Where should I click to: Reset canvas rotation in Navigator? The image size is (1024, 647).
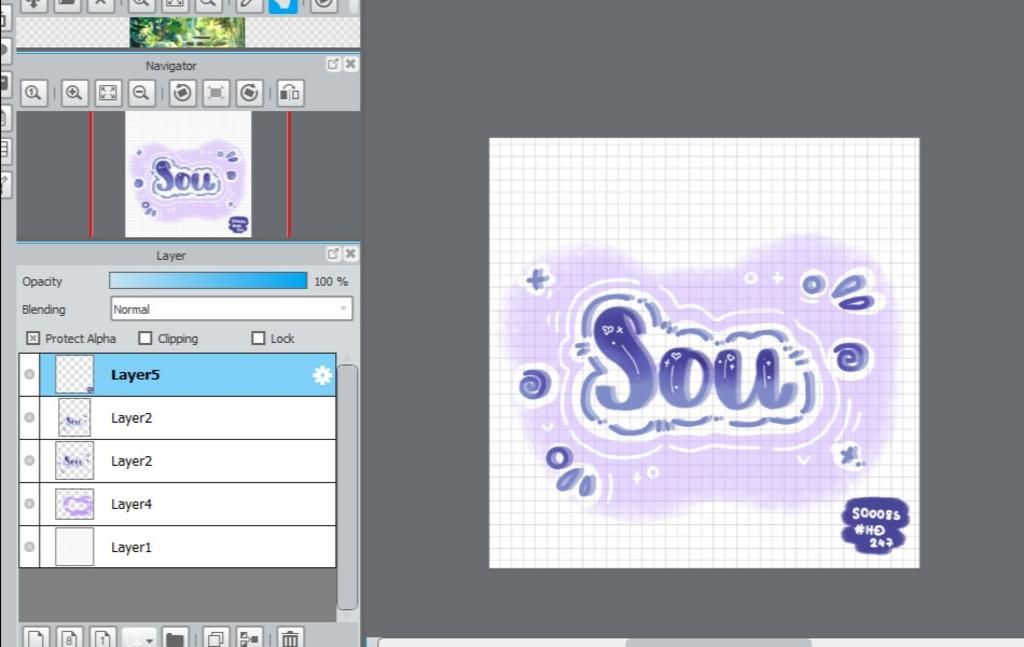point(216,93)
